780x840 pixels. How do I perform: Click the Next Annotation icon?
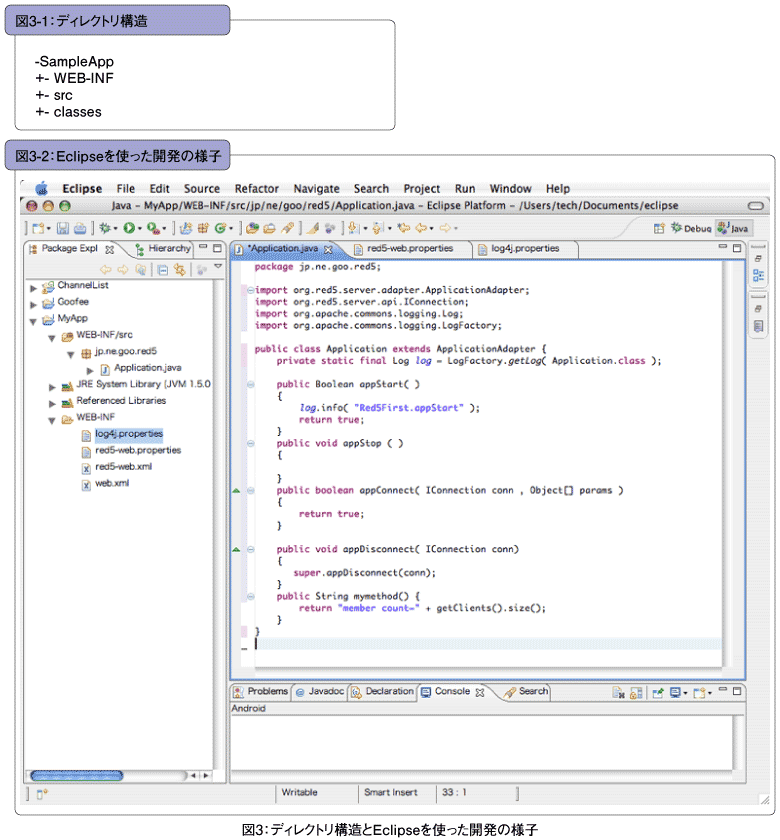click(353, 228)
